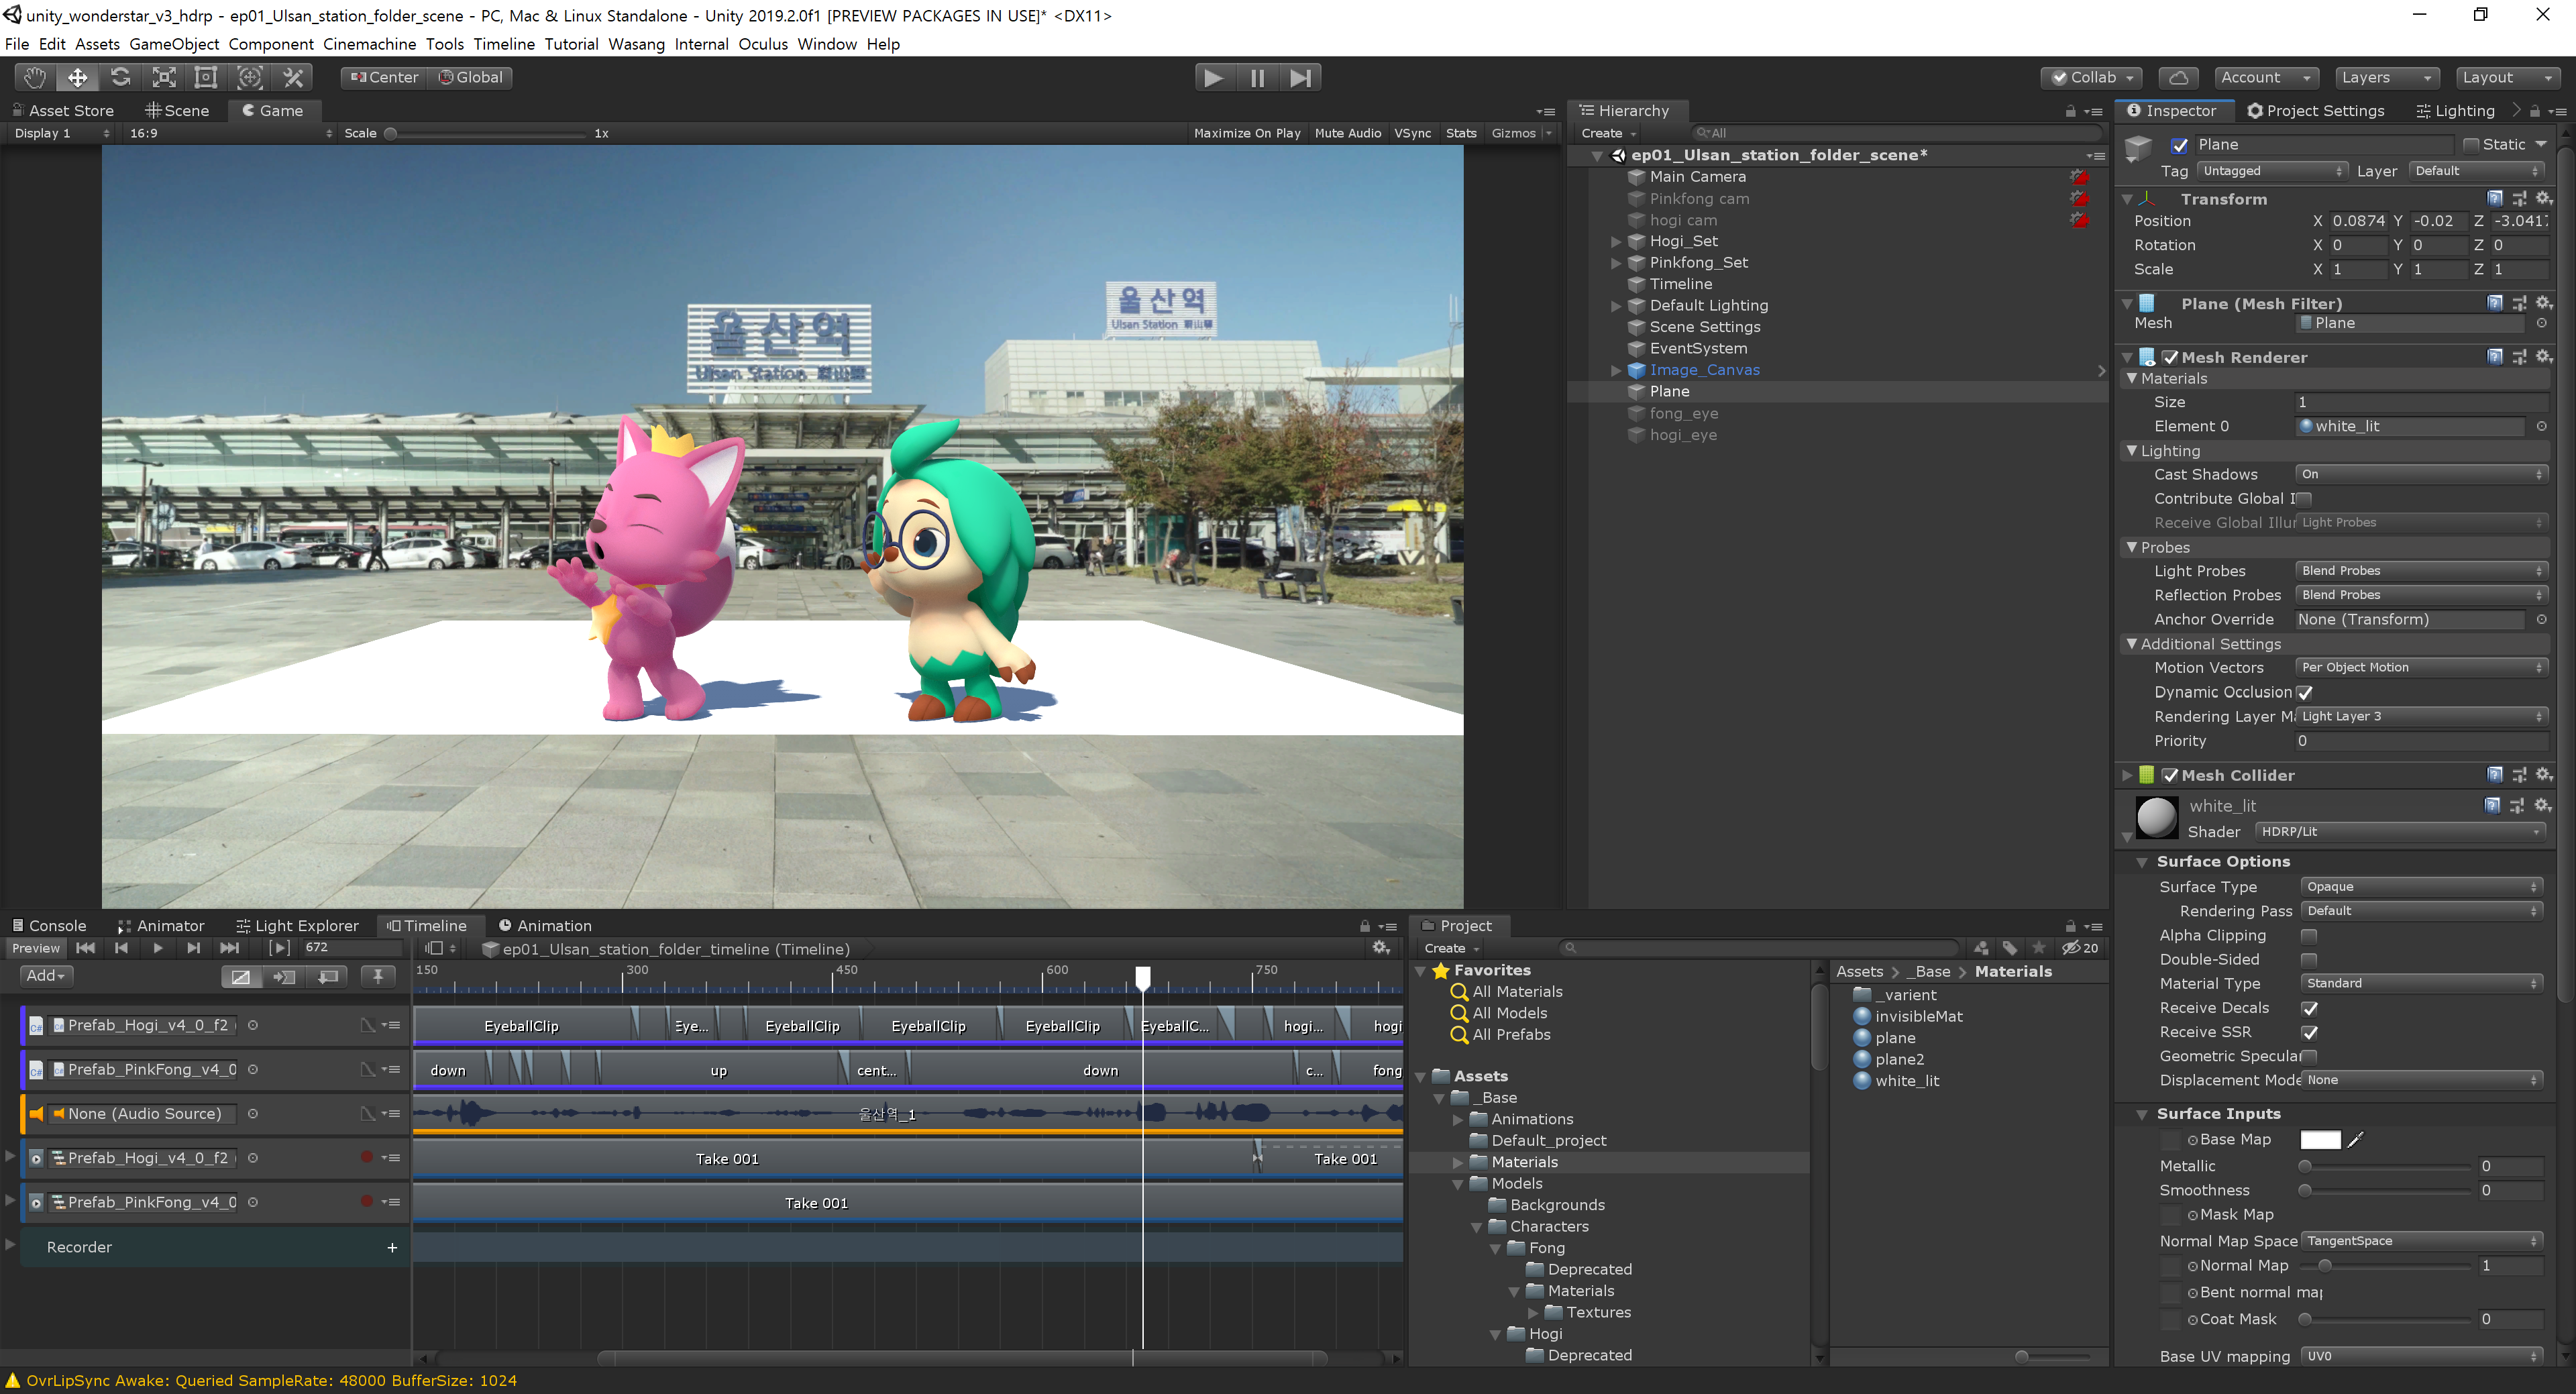Switch to the Scene tab

pyautogui.click(x=177, y=111)
